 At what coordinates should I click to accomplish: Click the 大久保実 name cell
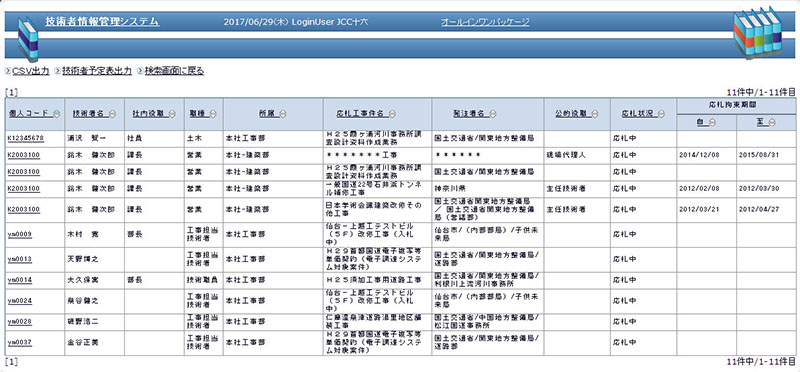tap(94, 280)
